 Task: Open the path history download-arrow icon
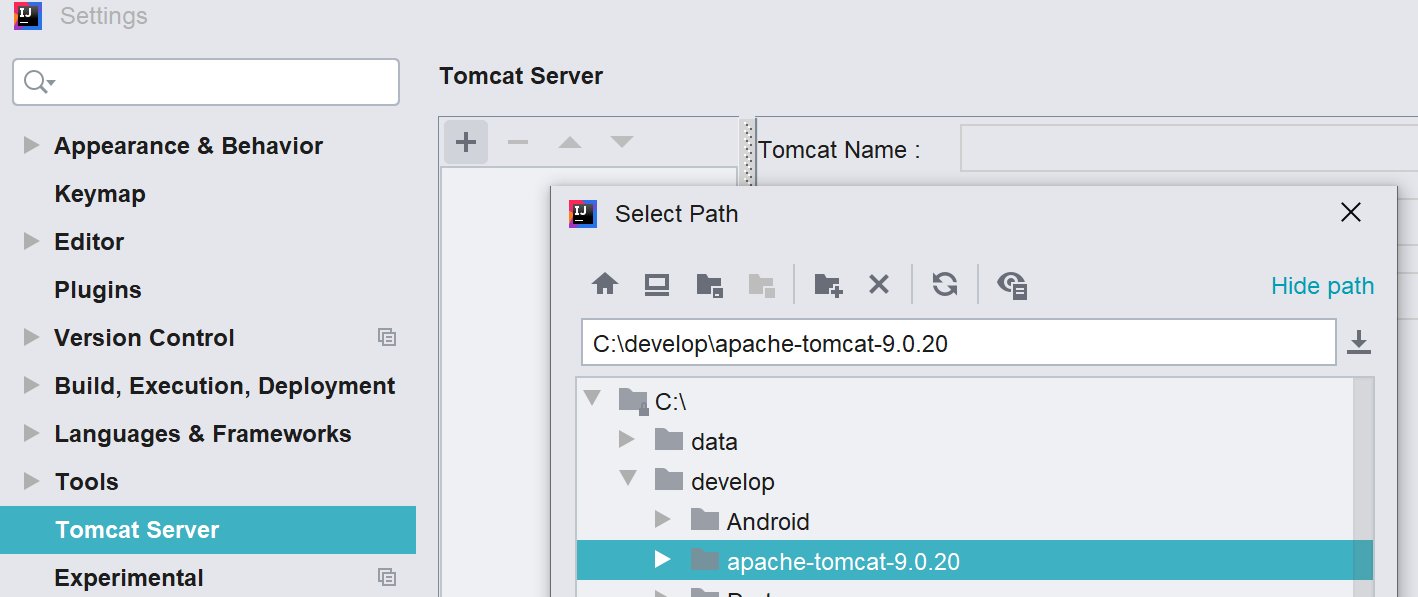point(1358,343)
